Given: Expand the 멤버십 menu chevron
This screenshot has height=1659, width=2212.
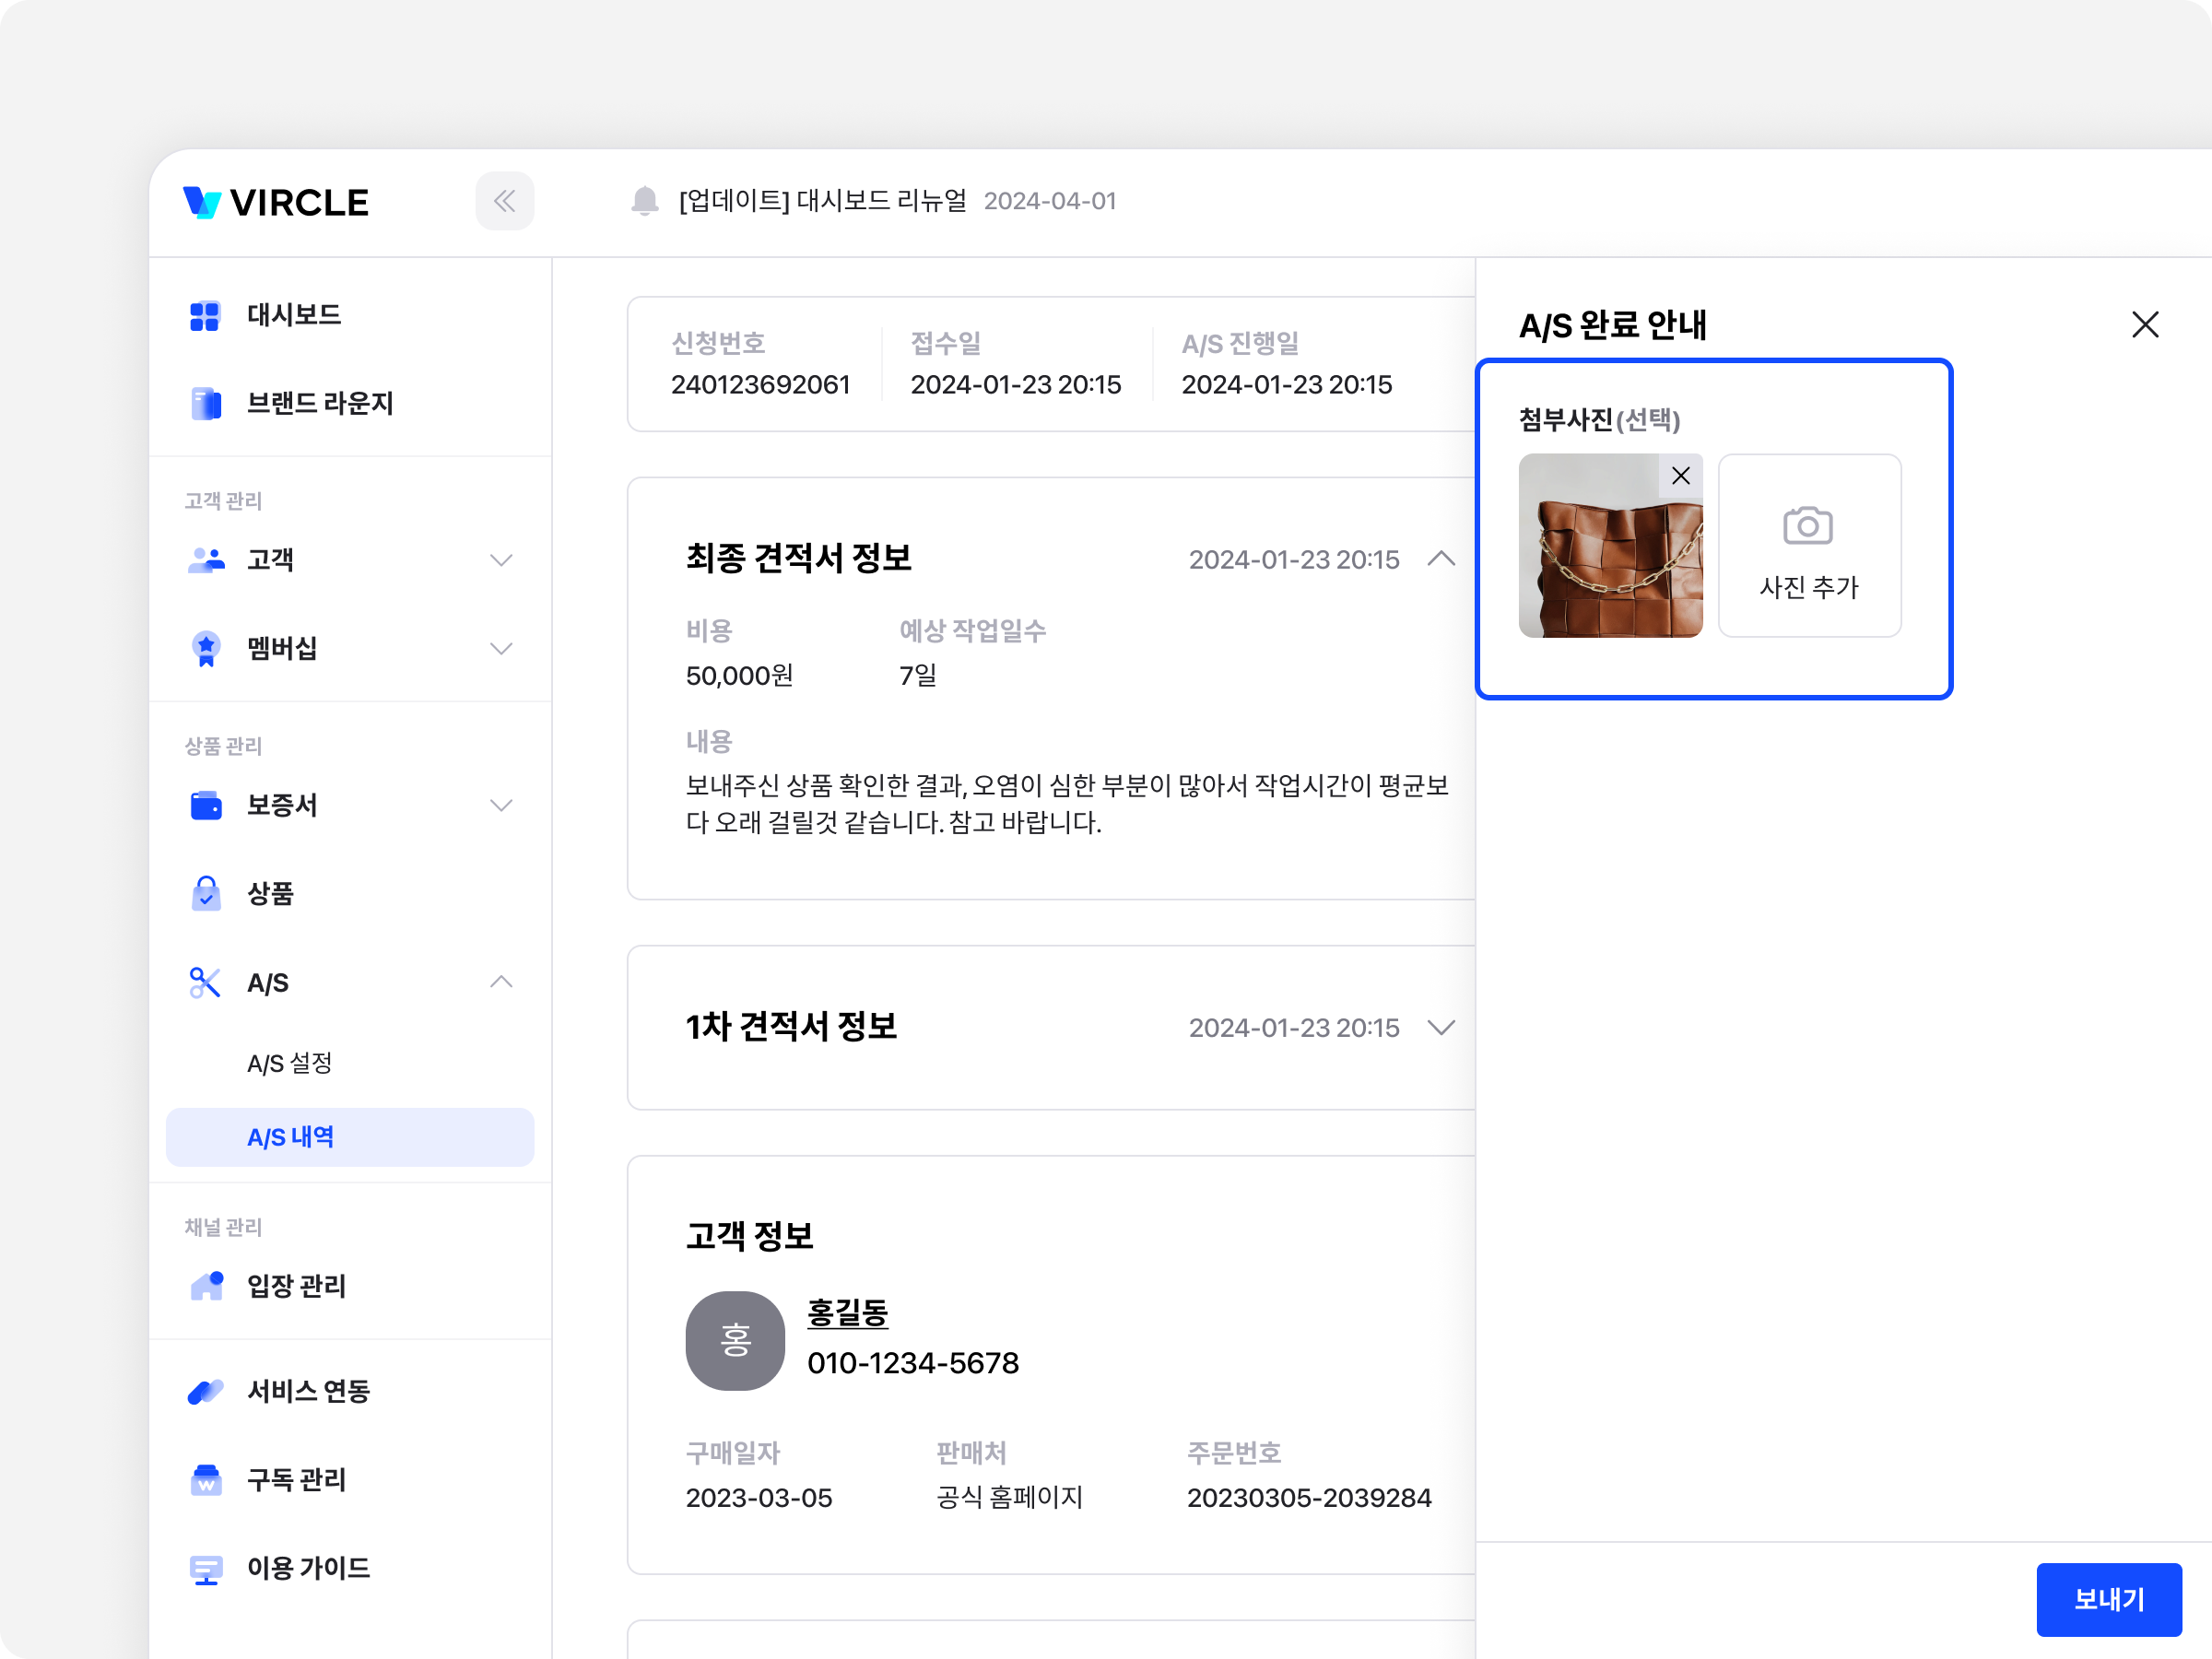Looking at the screenshot, I should click(501, 648).
